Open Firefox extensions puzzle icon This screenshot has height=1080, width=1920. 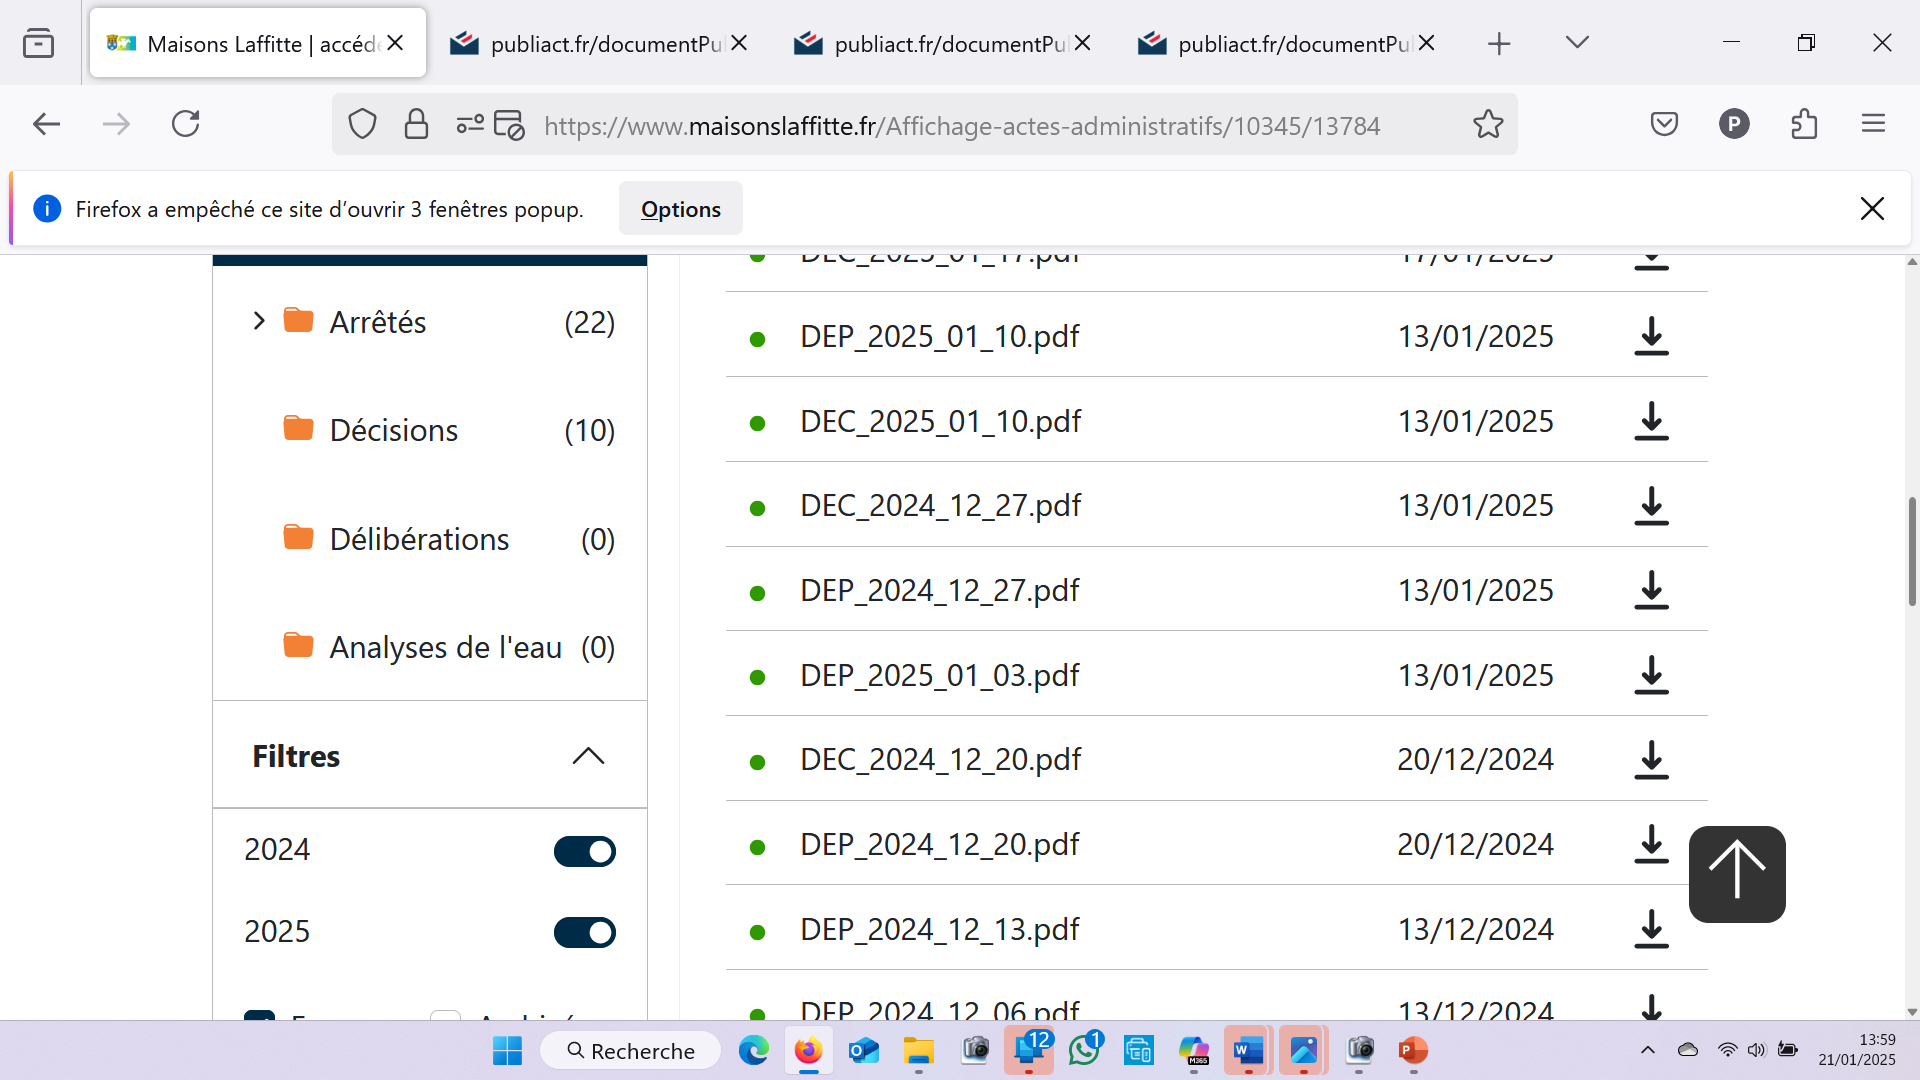[1804, 125]
